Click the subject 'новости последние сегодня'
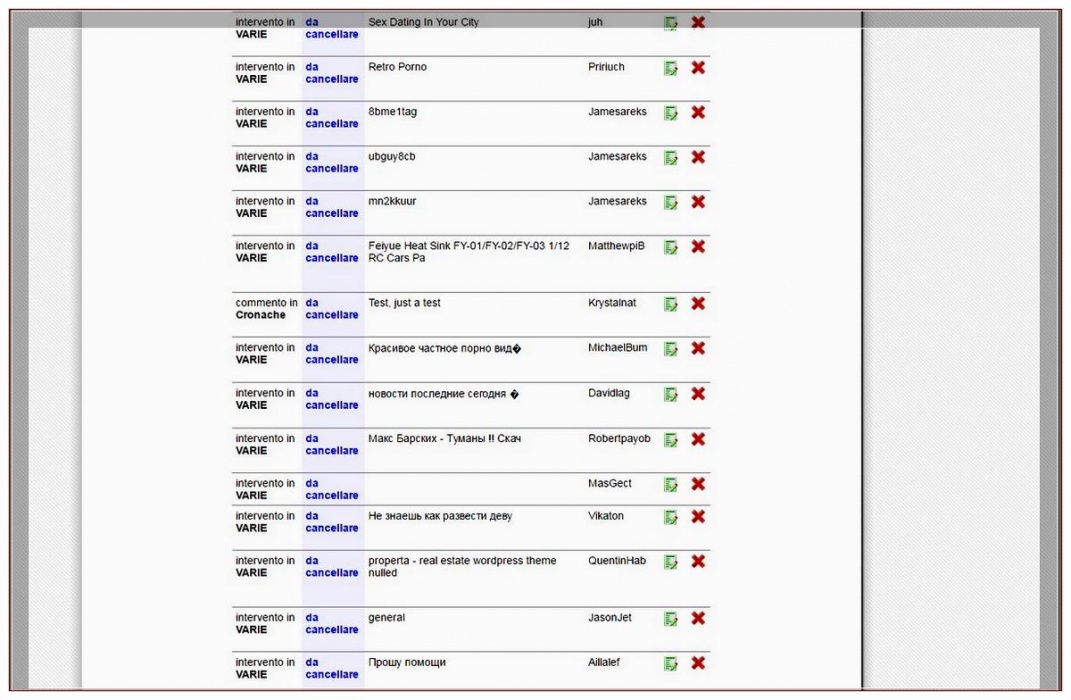This screenshot has width=1071, height=700. point(437,394)
